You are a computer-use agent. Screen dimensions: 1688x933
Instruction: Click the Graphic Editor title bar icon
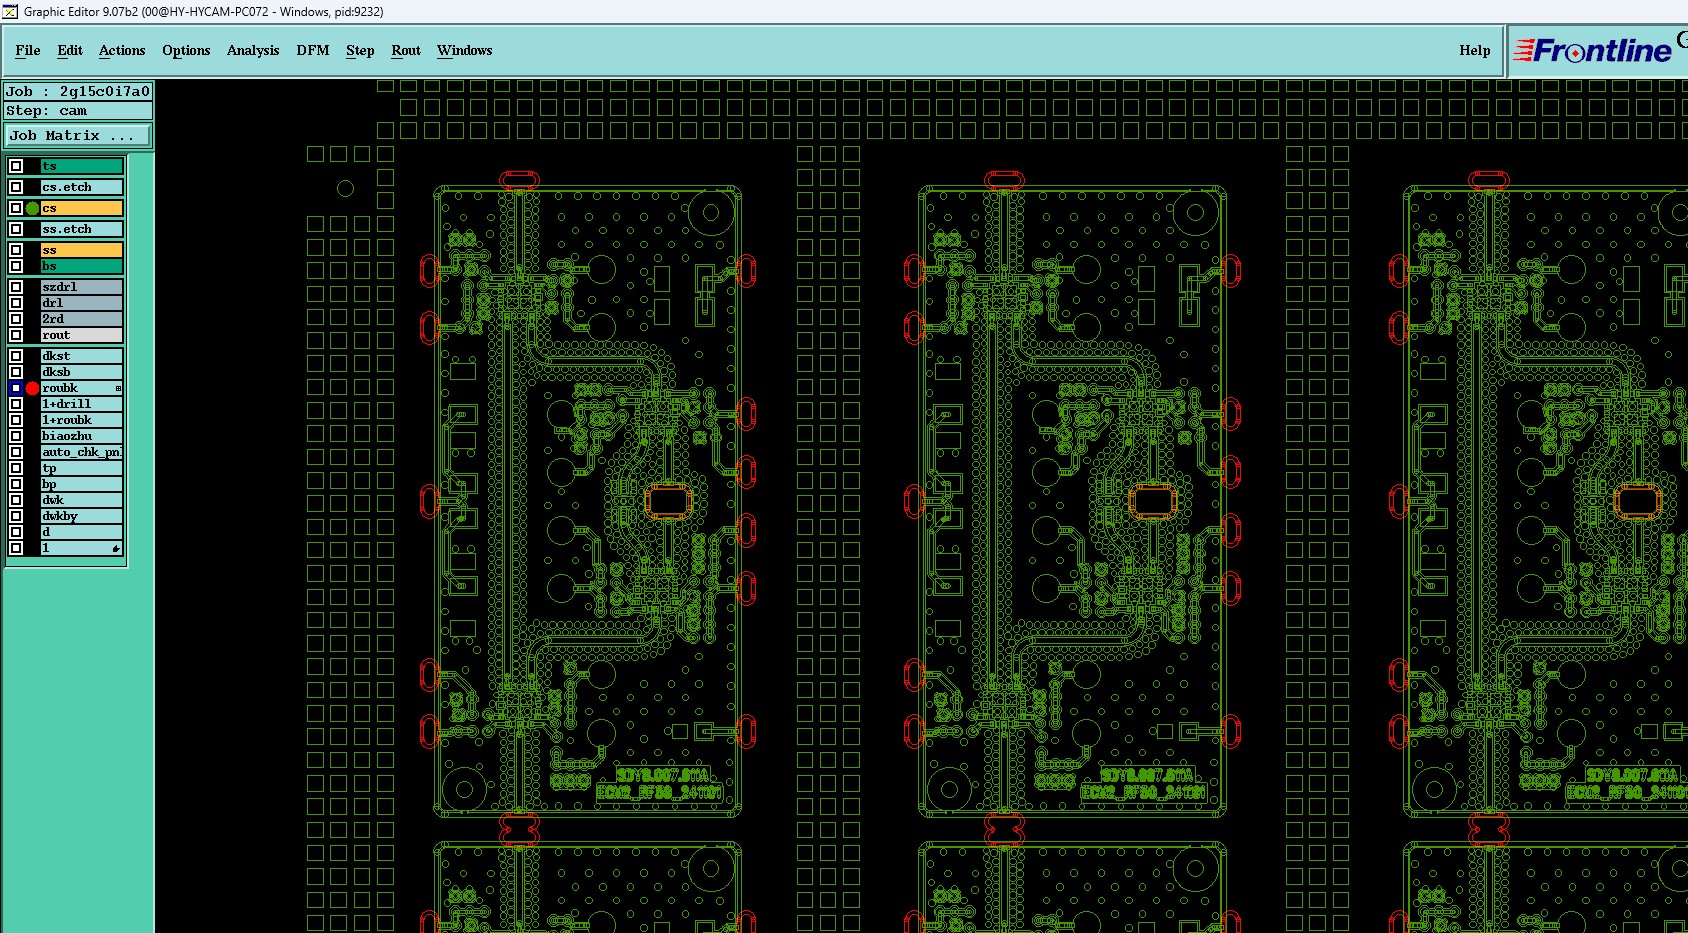(10, 11)
